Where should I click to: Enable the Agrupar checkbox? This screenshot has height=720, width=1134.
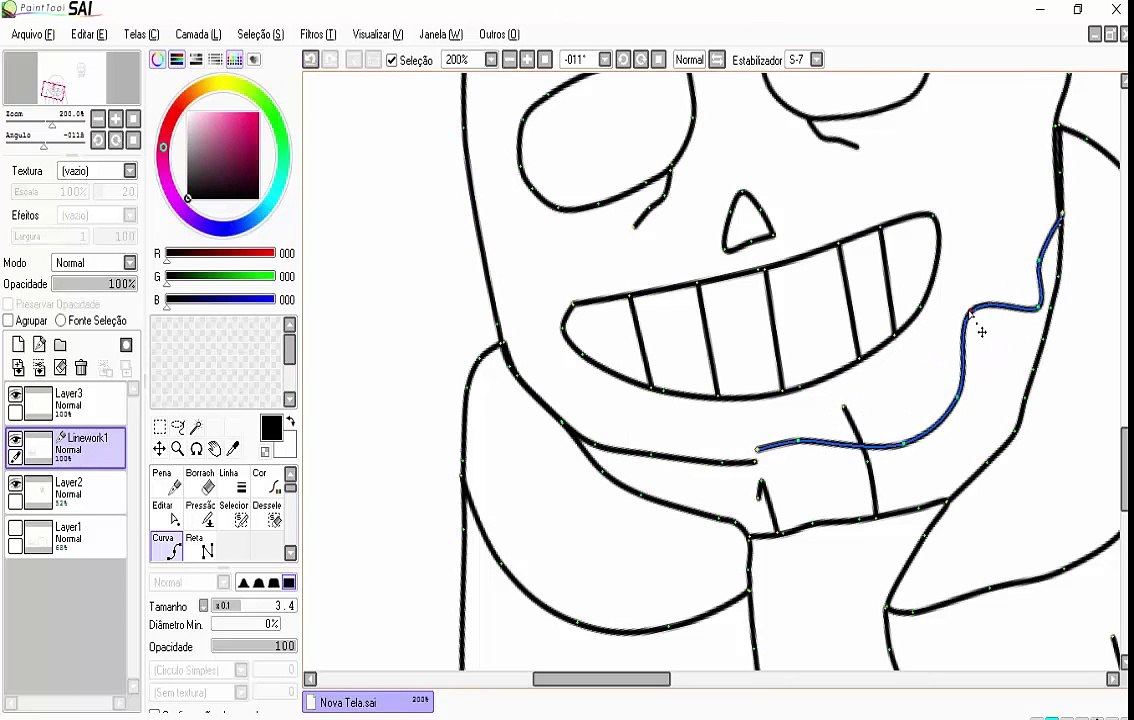9,320
